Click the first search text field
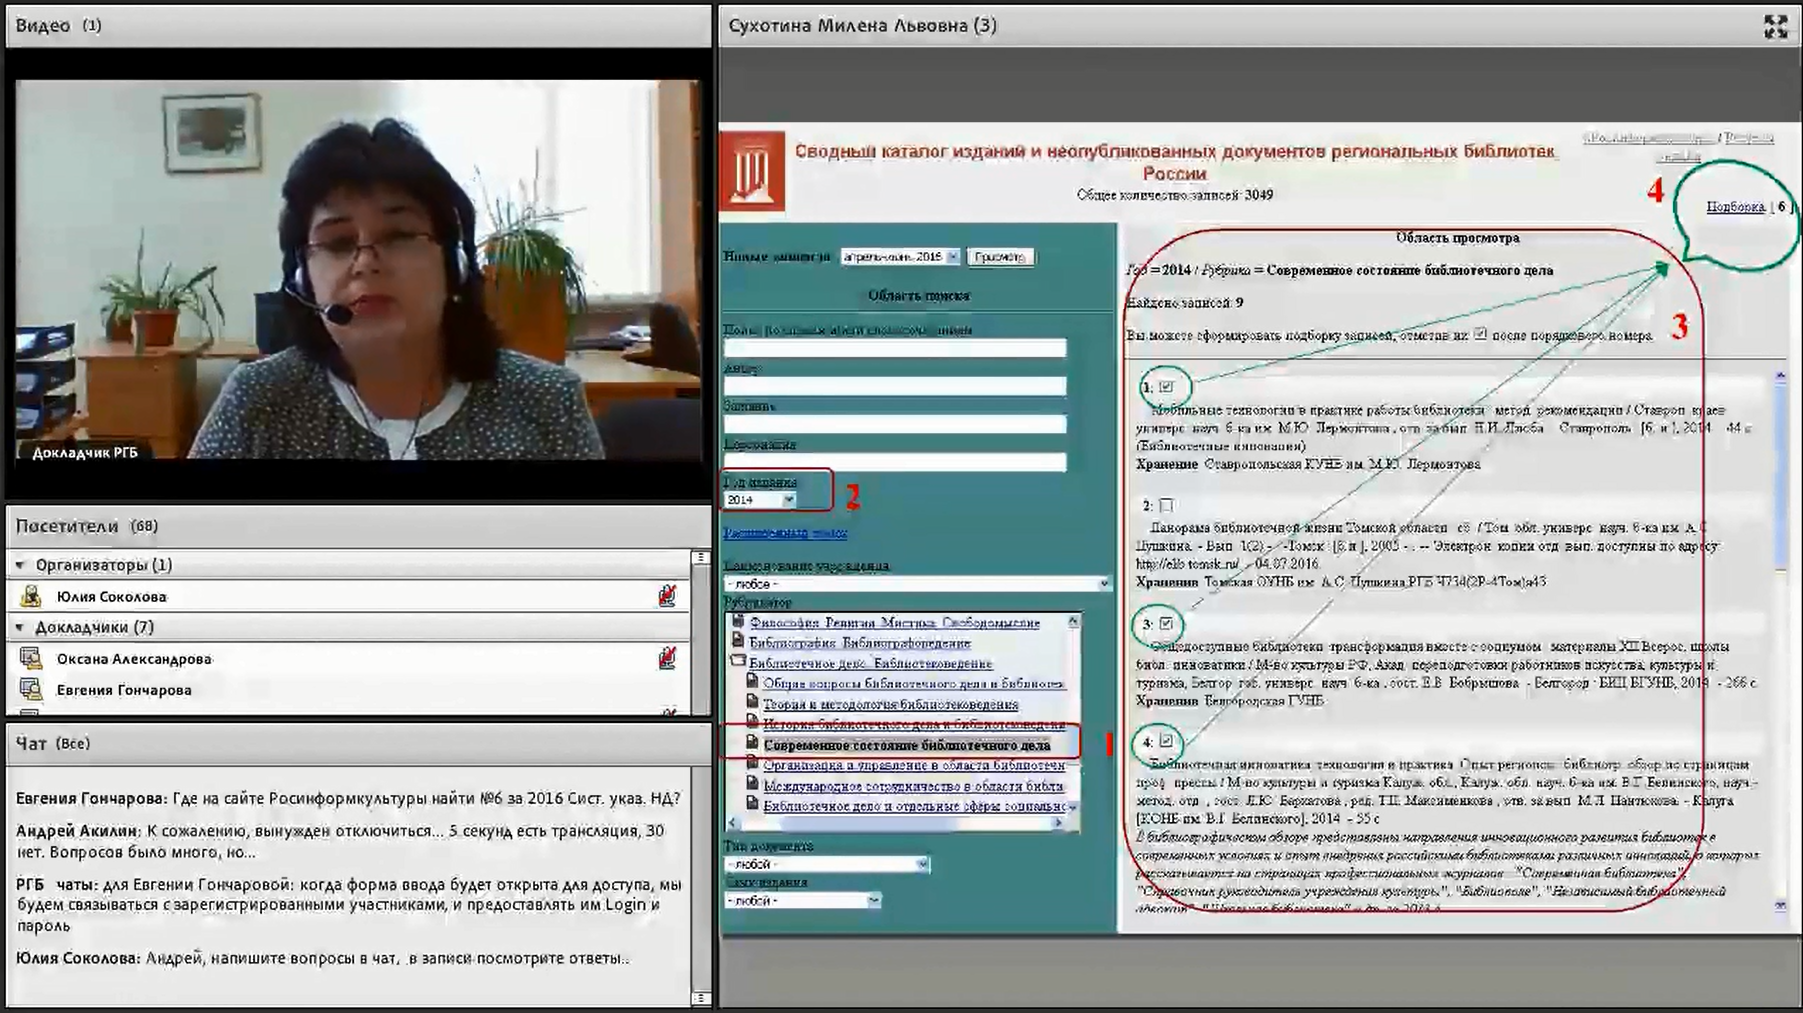The width and height of the screenshot is (1803, 1013). point(894,348)
